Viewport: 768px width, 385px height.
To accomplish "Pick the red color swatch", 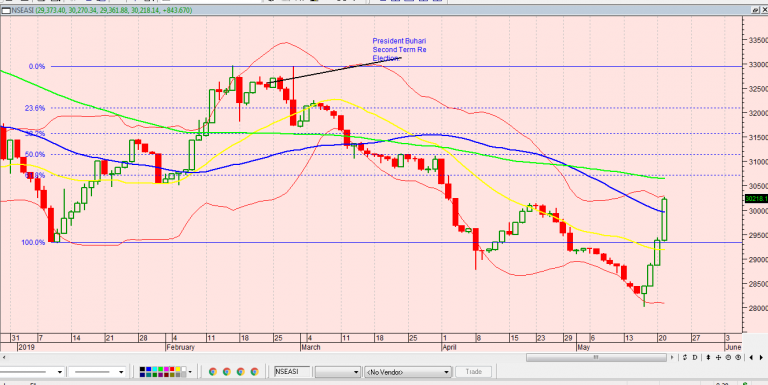I will pyautogui.click(x=172, y=369).
